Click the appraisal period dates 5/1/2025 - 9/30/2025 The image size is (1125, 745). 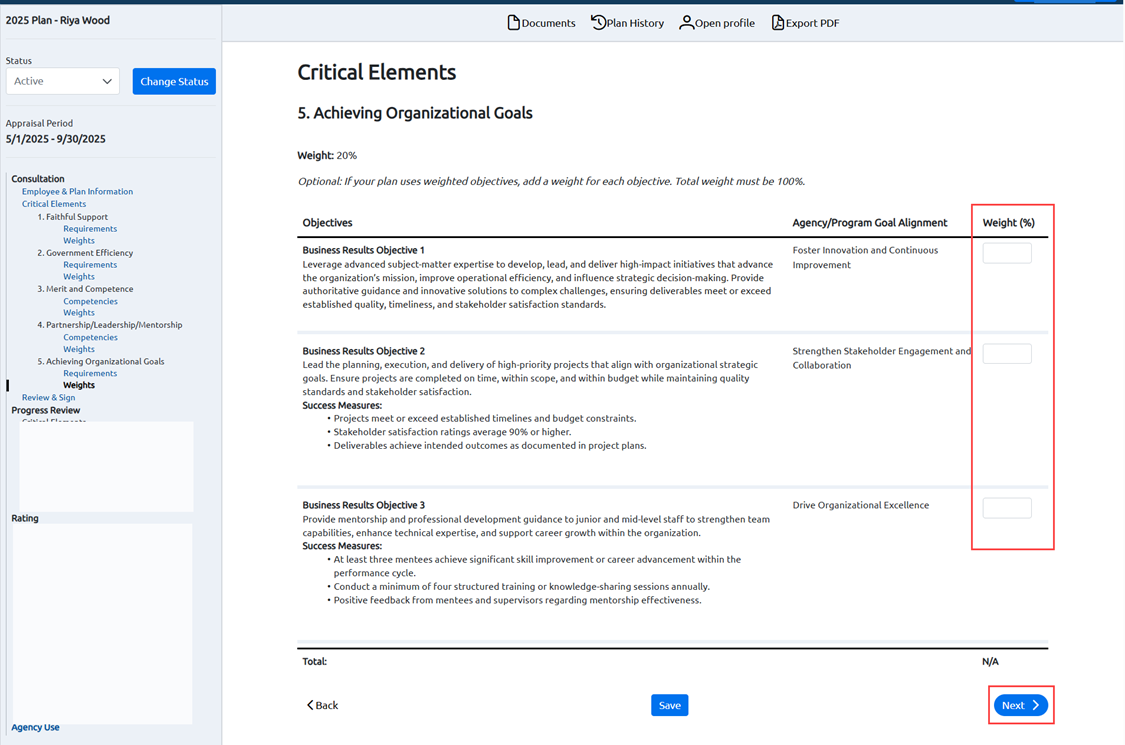55,139
